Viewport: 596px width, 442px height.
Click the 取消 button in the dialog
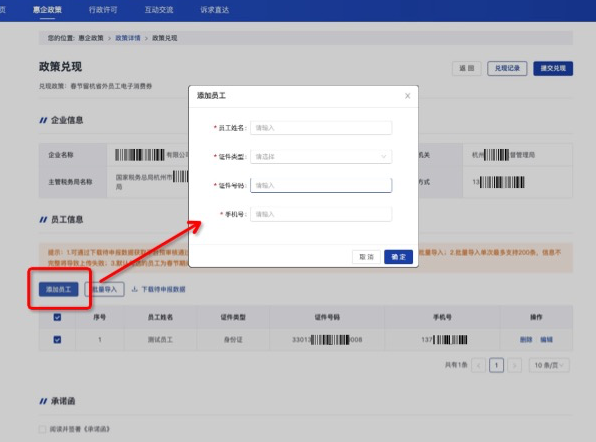pyautogui.click(x=366, y=257)
